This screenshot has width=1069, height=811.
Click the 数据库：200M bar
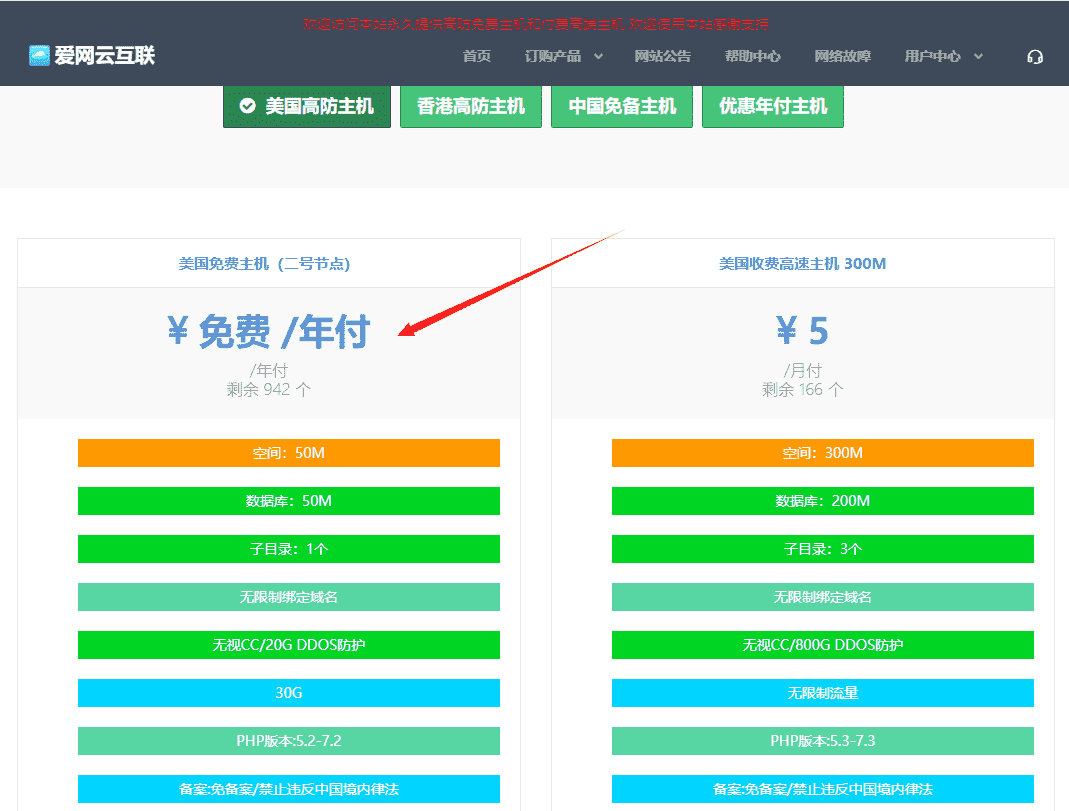click(822, 501)
